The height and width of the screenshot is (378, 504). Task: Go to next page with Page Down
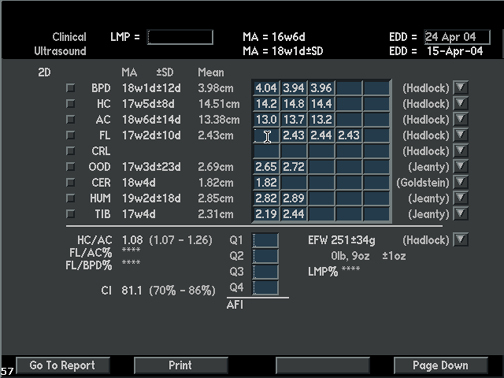coord(441,365)
